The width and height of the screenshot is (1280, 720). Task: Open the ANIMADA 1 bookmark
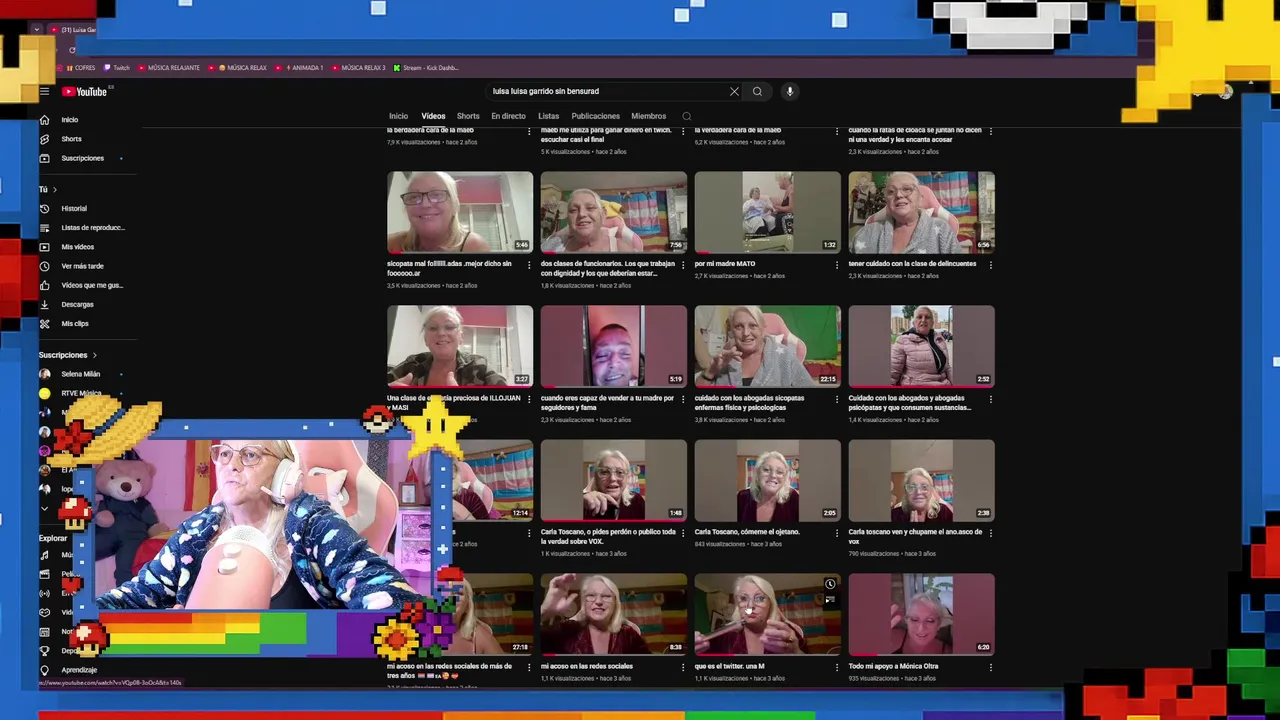pyautogui.click(x=302, y=68)
